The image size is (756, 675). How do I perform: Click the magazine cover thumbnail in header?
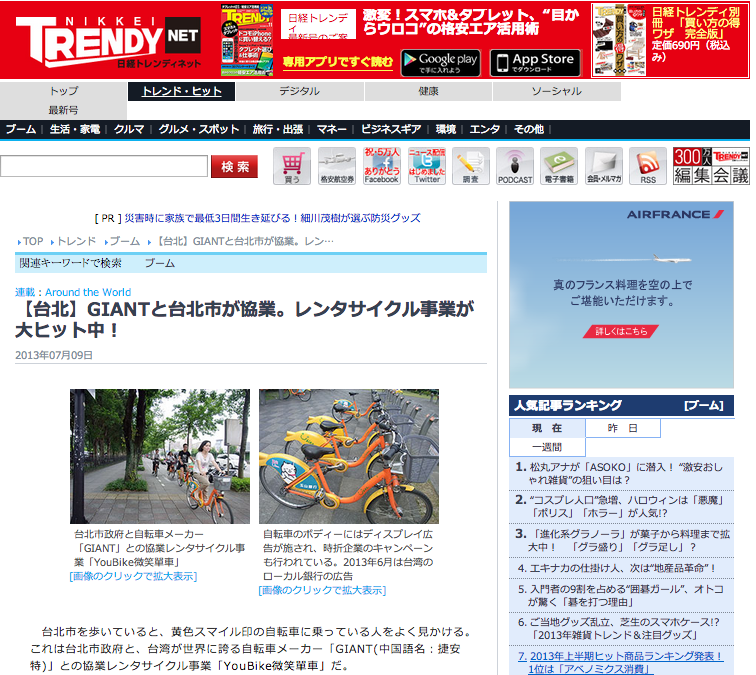coord(247,40)
